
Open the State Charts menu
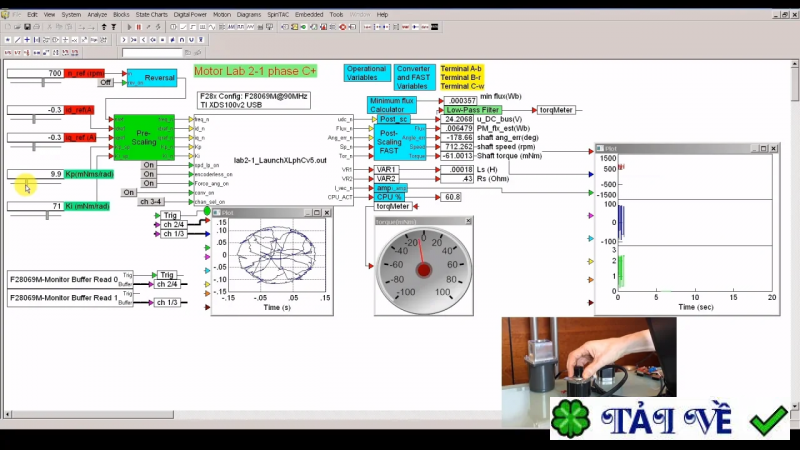coord(152,15)
